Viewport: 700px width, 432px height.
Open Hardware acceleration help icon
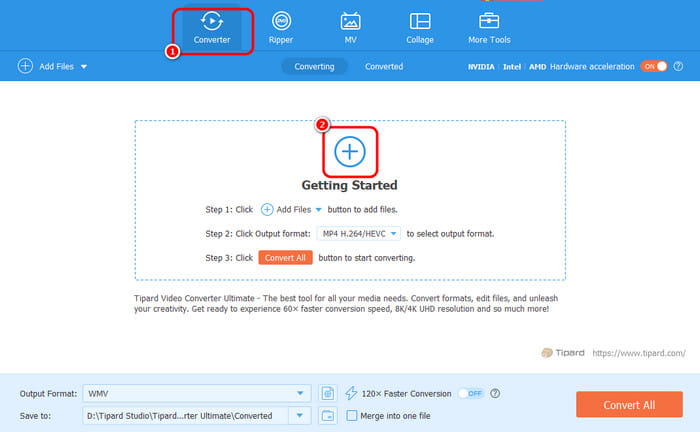pyautogui.click(x=678, y=66)
